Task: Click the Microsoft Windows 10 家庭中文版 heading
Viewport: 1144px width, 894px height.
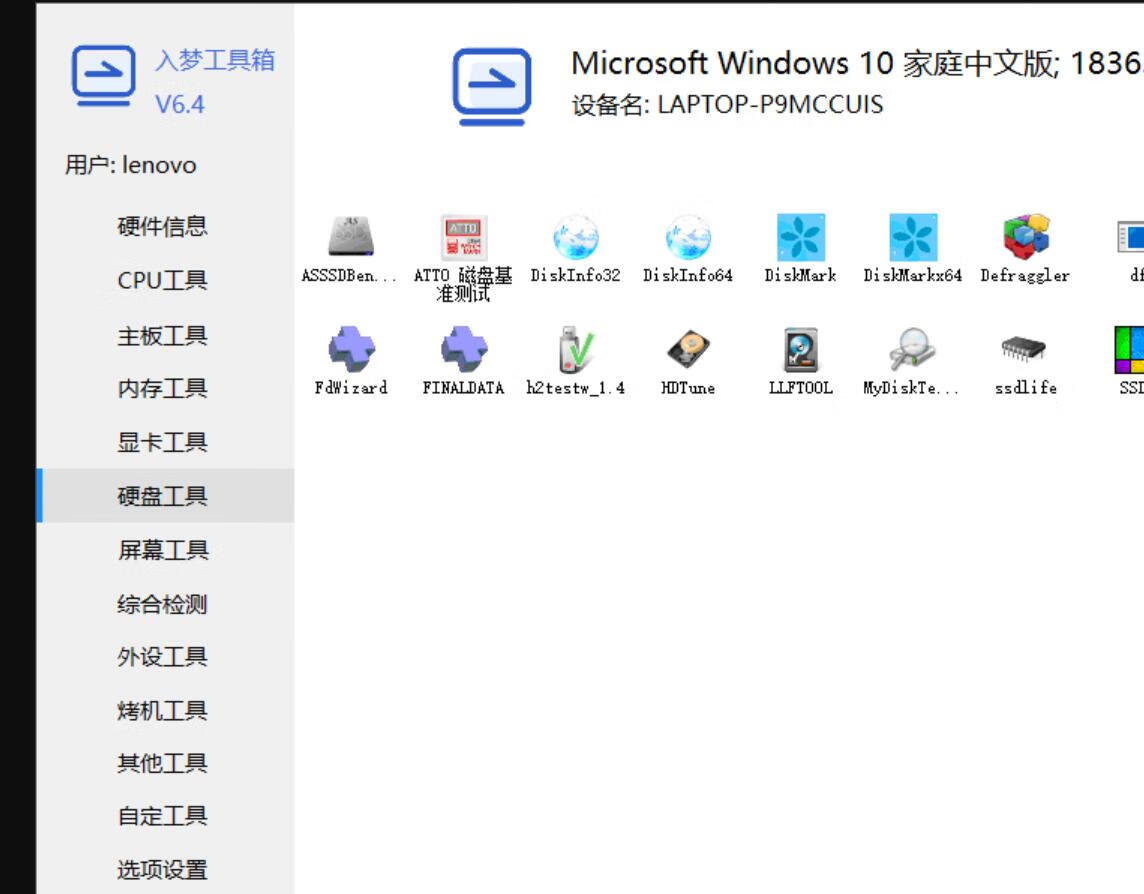Action: 857,63
